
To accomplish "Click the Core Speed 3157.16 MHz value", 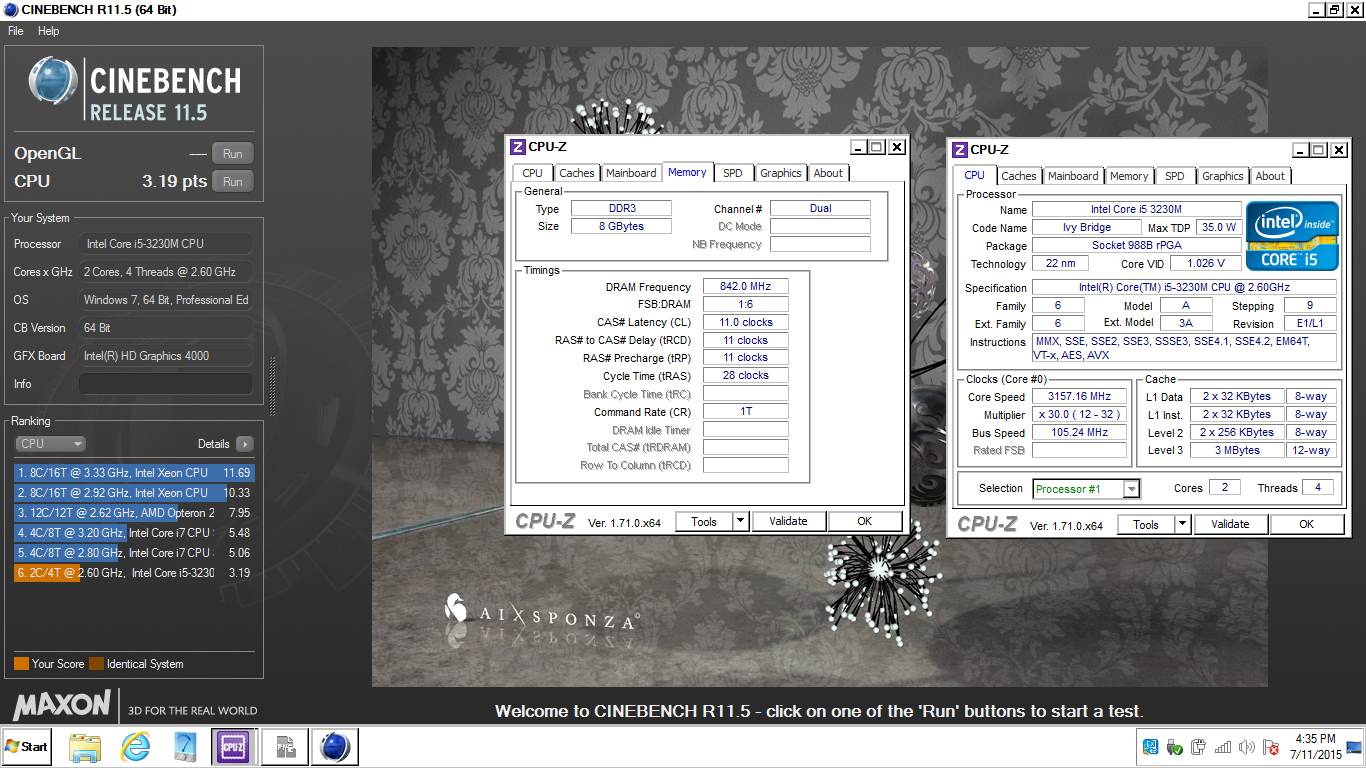I will 1081,397.
